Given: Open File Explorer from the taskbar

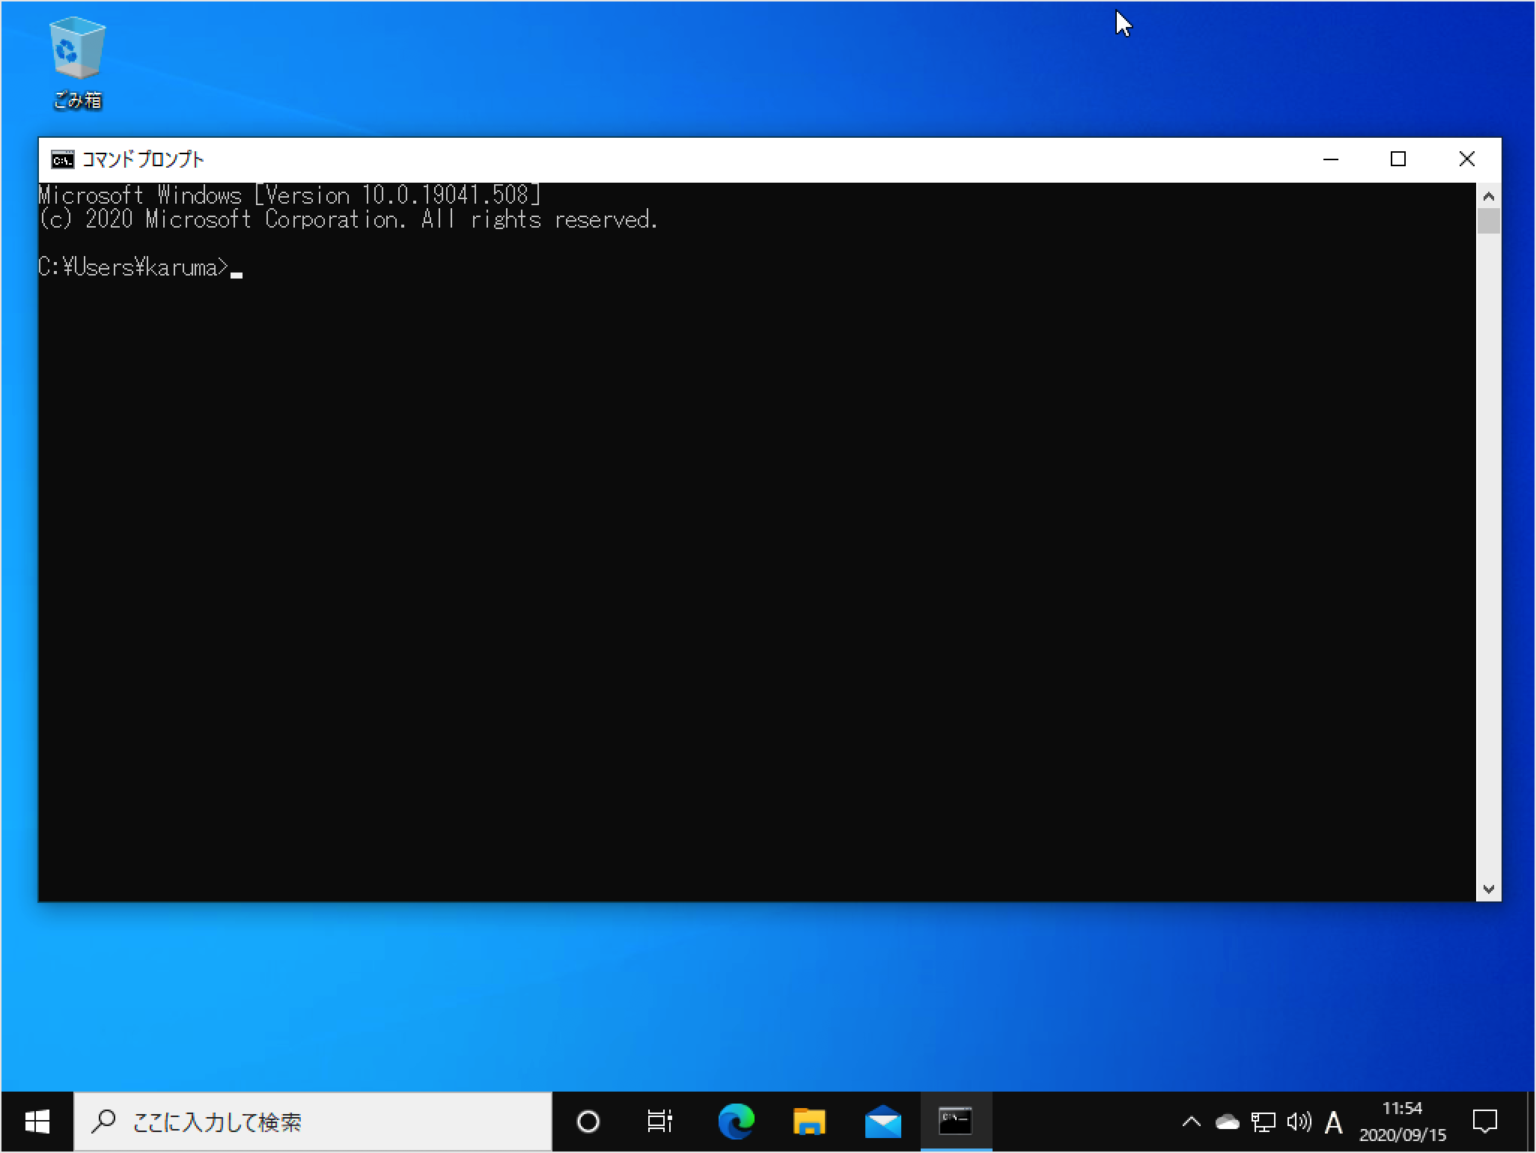Looking at the screenshot, I should 809,1121.
